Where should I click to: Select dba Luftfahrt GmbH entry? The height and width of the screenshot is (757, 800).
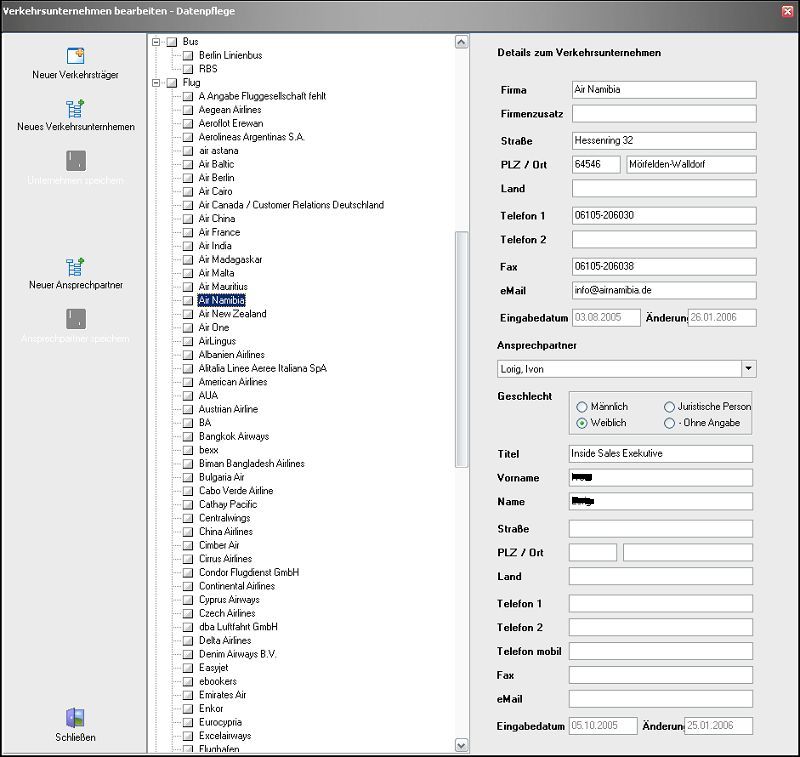(x=238, y=627)
